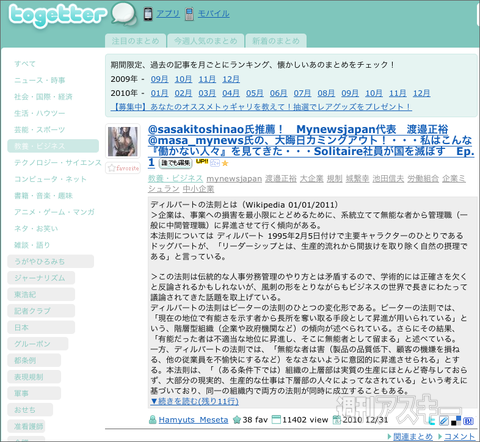Click the うがやひろみち tag
The width and height of the screenshot is (480, 442).
click(51, 261)
